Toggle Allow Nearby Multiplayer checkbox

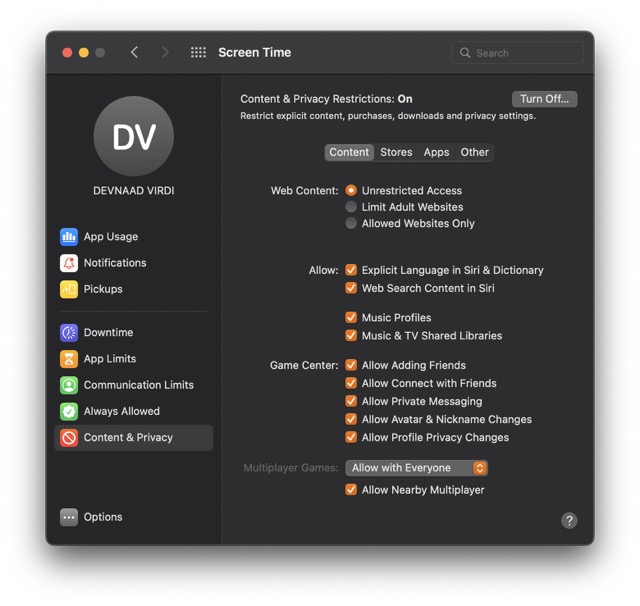tap(351, 490)
